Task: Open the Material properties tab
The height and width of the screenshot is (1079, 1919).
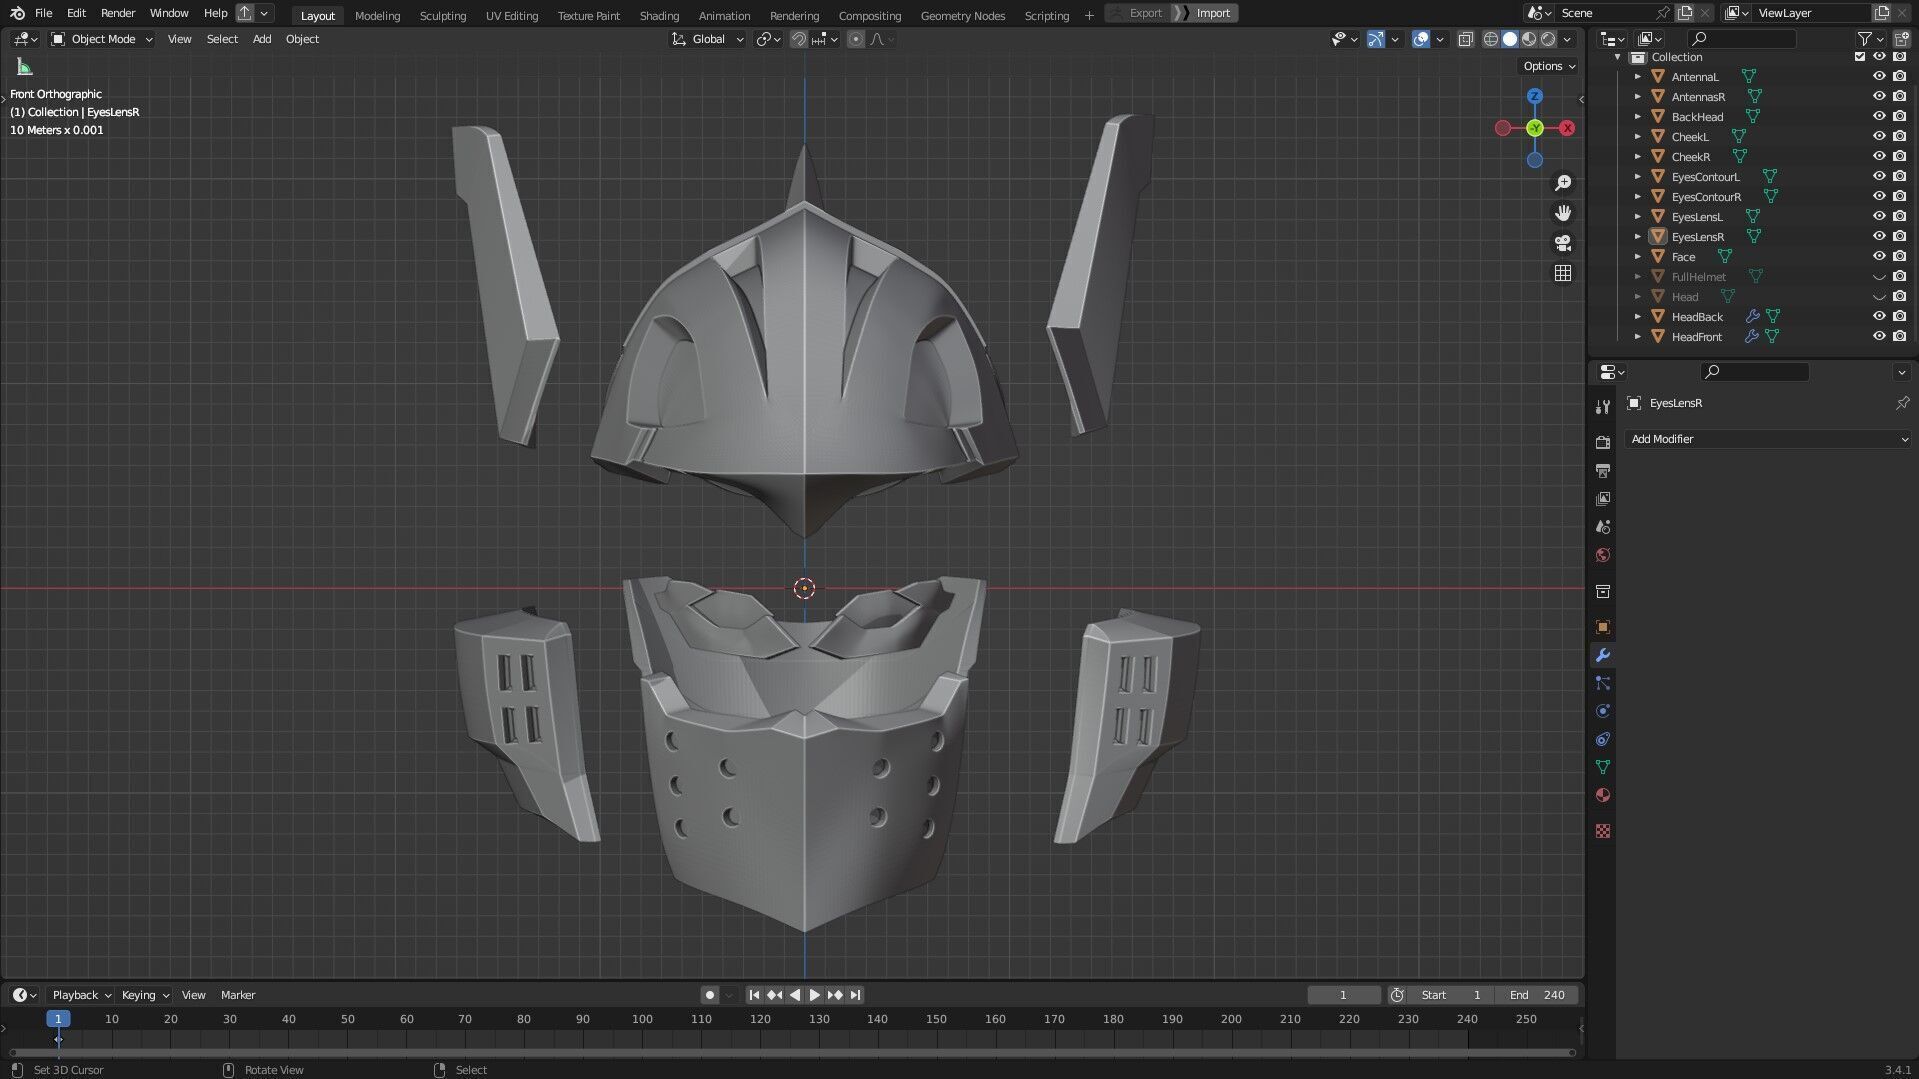Action: pos(1603,795)
